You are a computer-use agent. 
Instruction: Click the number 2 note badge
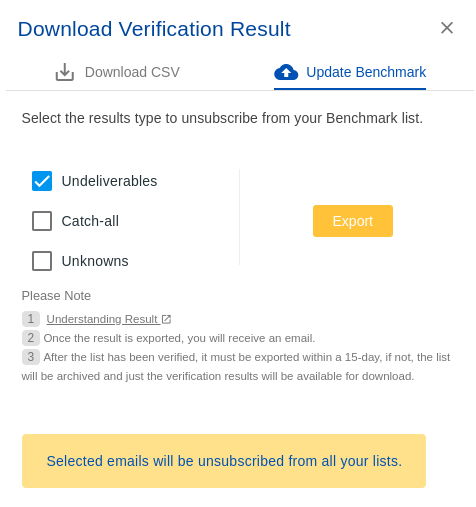coord(31,338)
